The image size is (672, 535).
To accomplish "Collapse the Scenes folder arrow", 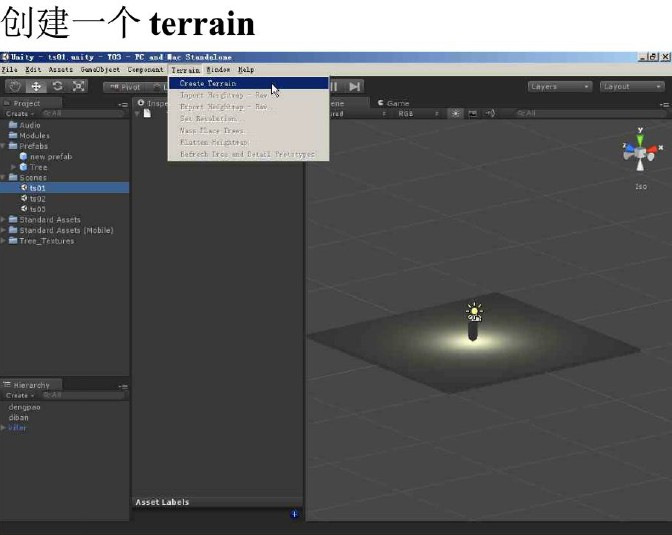I will coord(3,177).
